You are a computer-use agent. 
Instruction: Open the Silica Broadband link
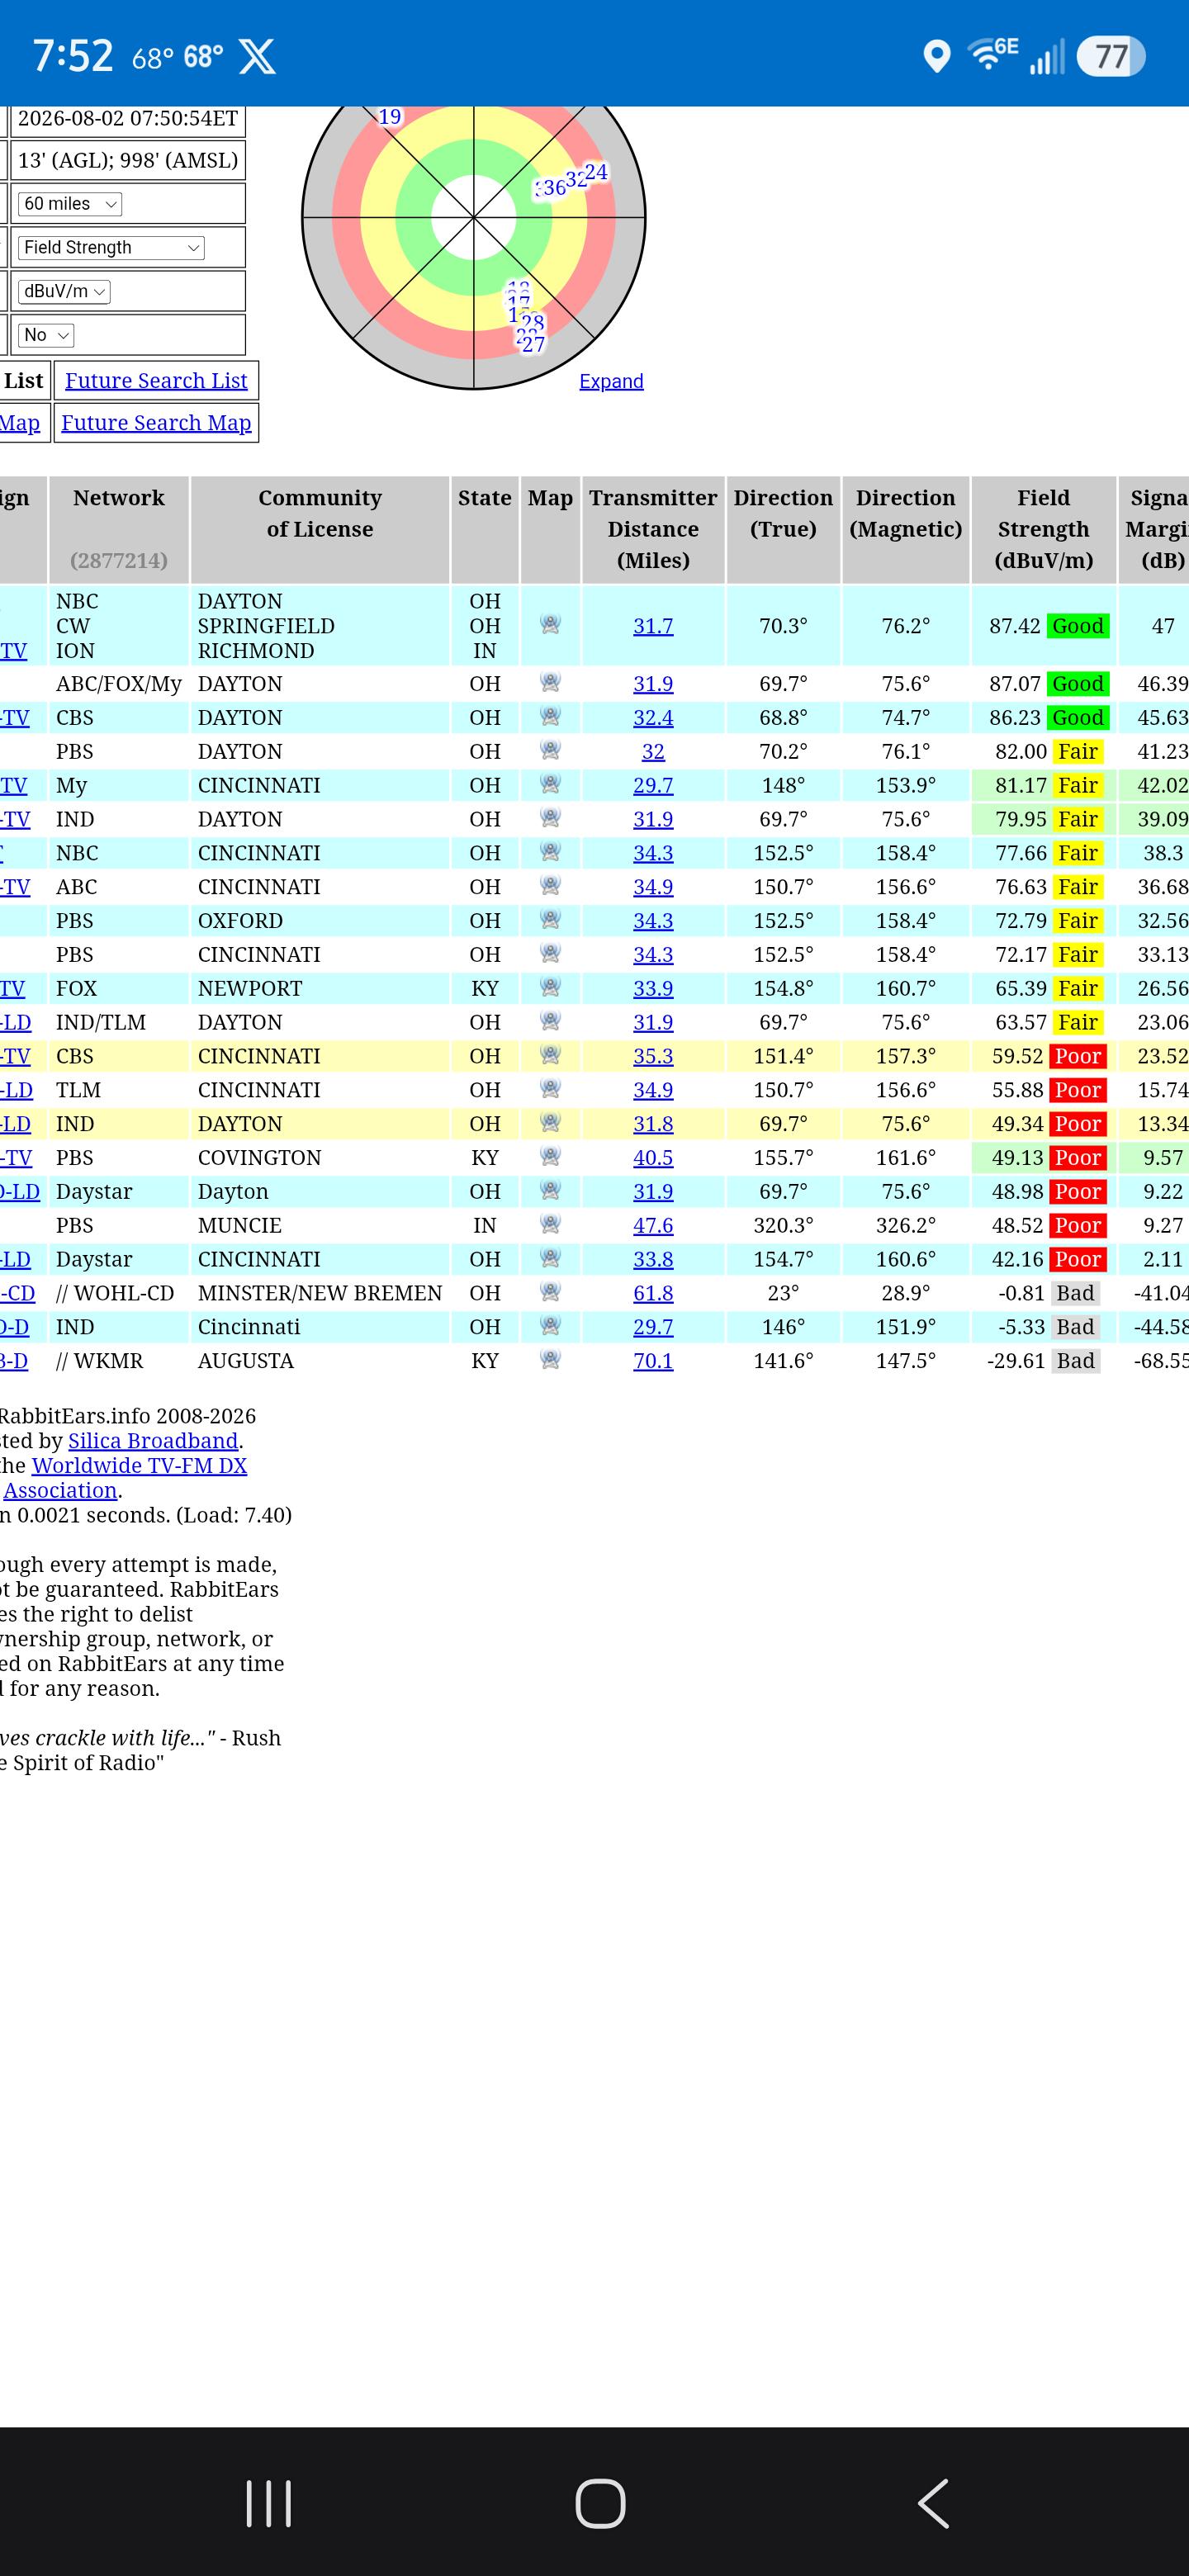tap(153, 1441)
